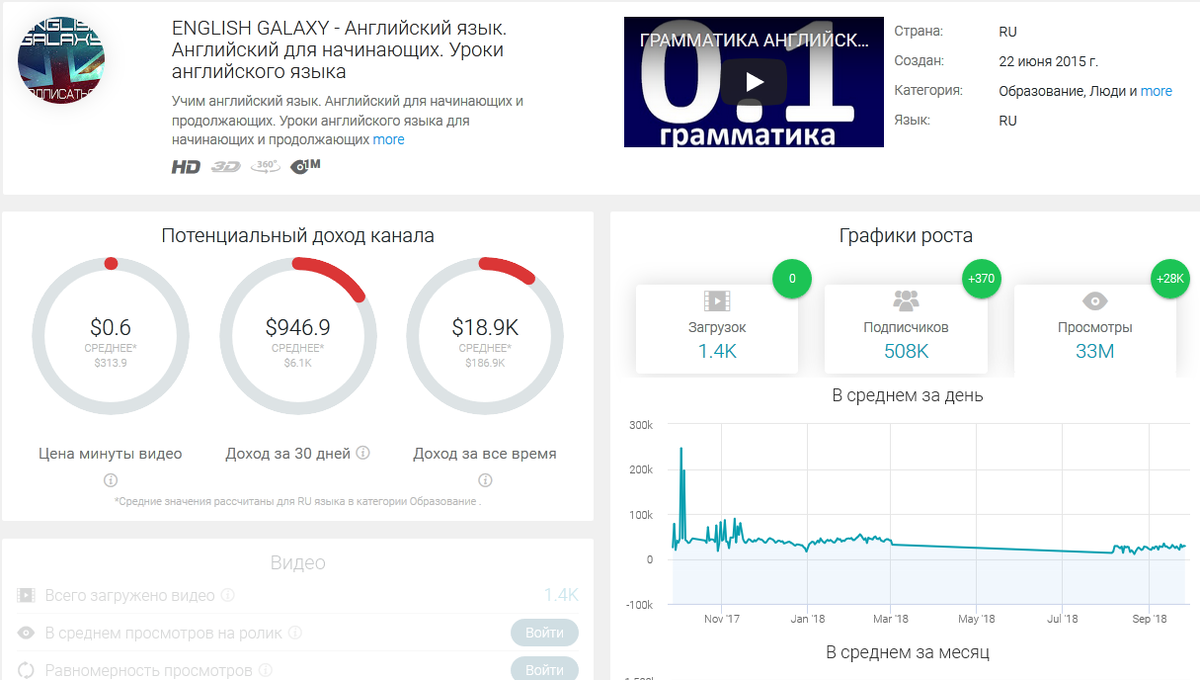Click Войти button for average views per video
This screenshot has width=1200, height=680.
click(545, 633)
